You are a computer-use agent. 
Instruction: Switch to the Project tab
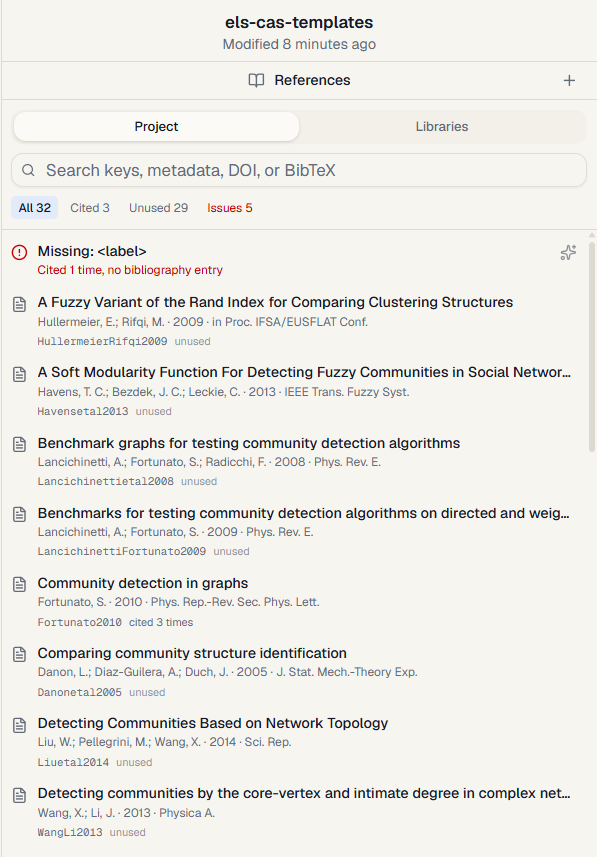(x=156, y=126)
